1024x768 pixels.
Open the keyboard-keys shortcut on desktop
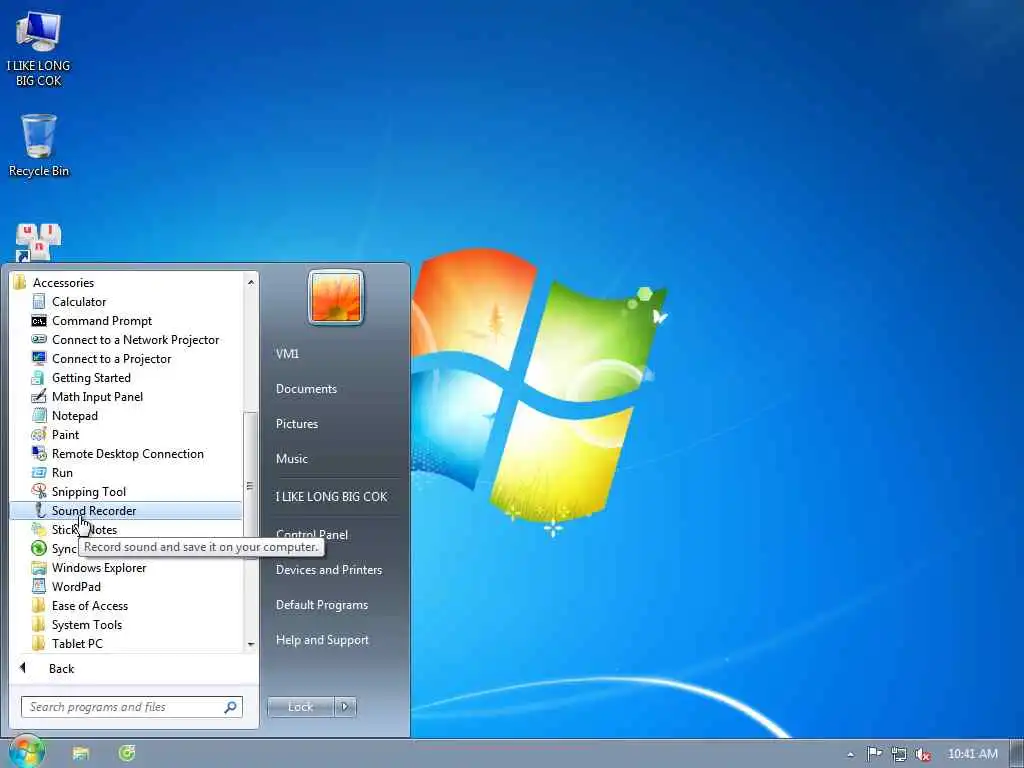click(38, 242)
